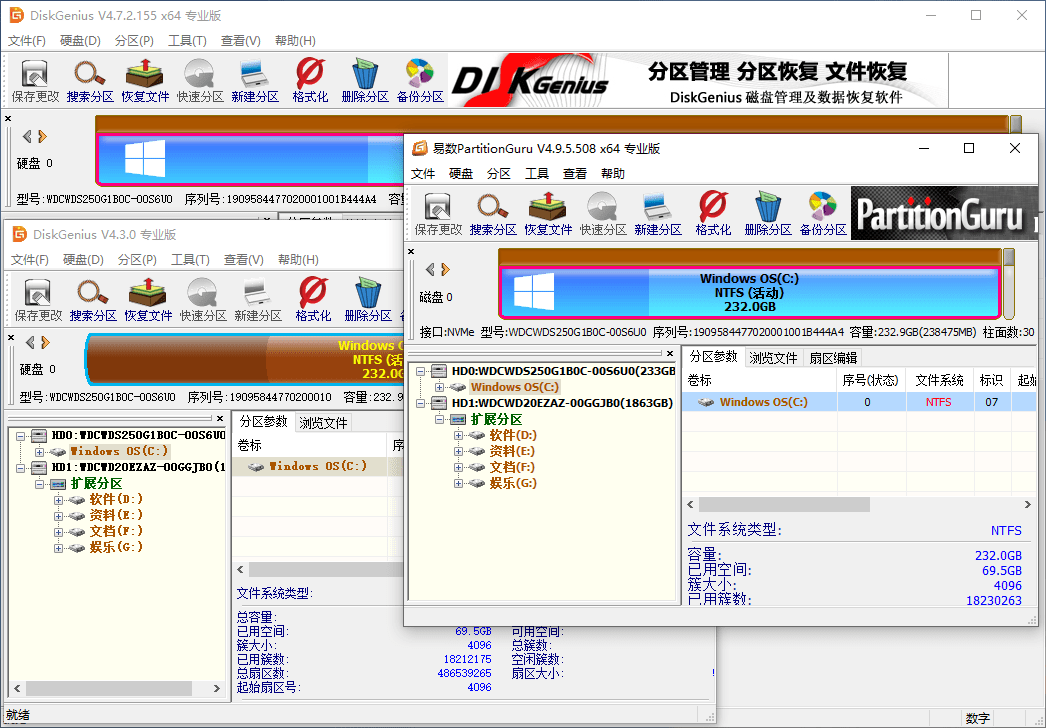
Task: Click 备份分区 icon in PartitionGuru window
Action: click(x=823, y=214)
